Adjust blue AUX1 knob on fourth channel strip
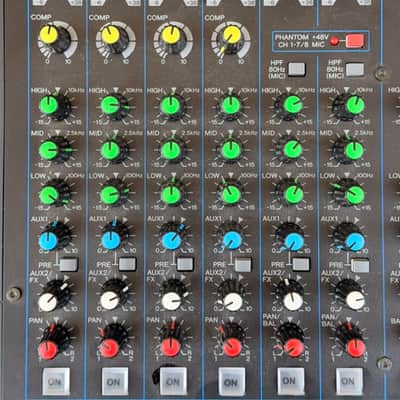The height and width of the screenshot is (400, 400). (232, 241)
